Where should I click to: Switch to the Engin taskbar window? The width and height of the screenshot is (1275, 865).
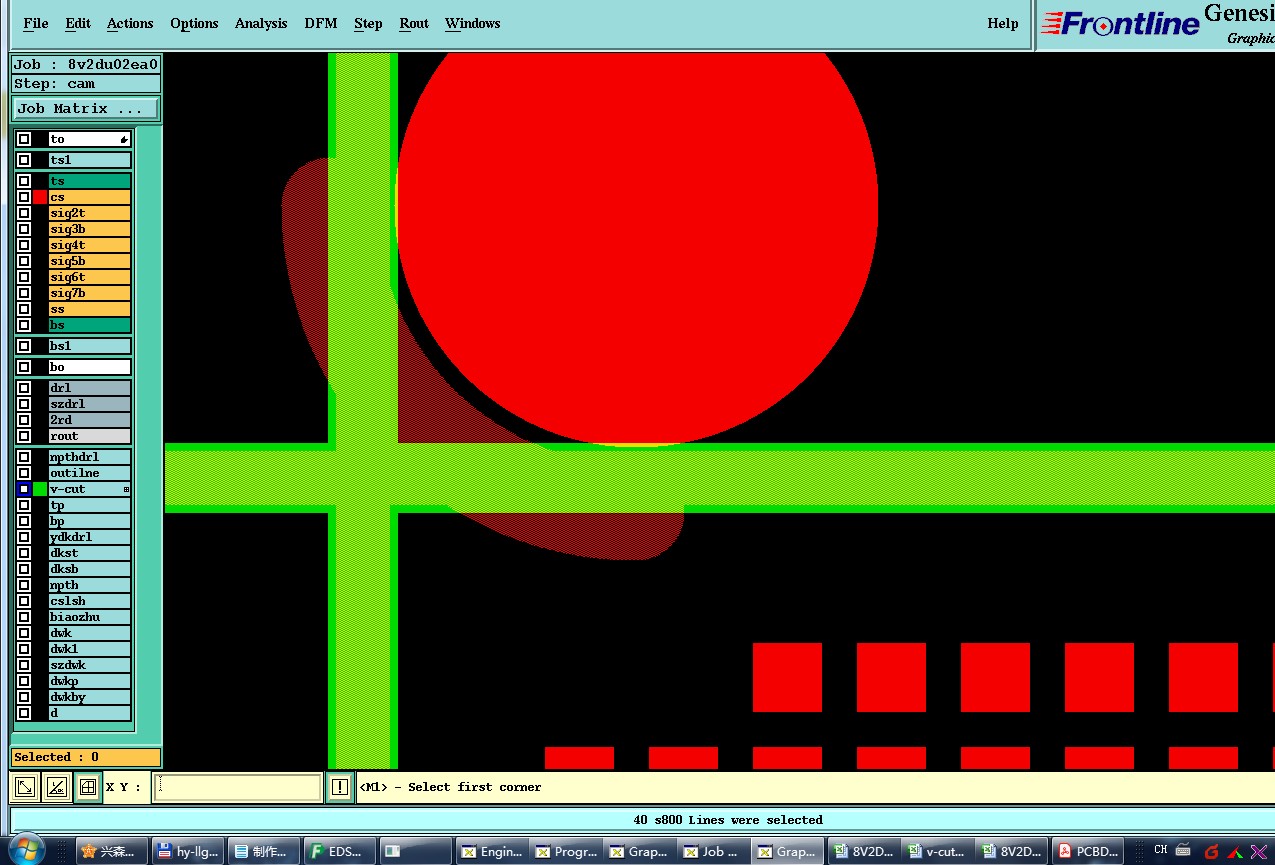tap(491, 851)
